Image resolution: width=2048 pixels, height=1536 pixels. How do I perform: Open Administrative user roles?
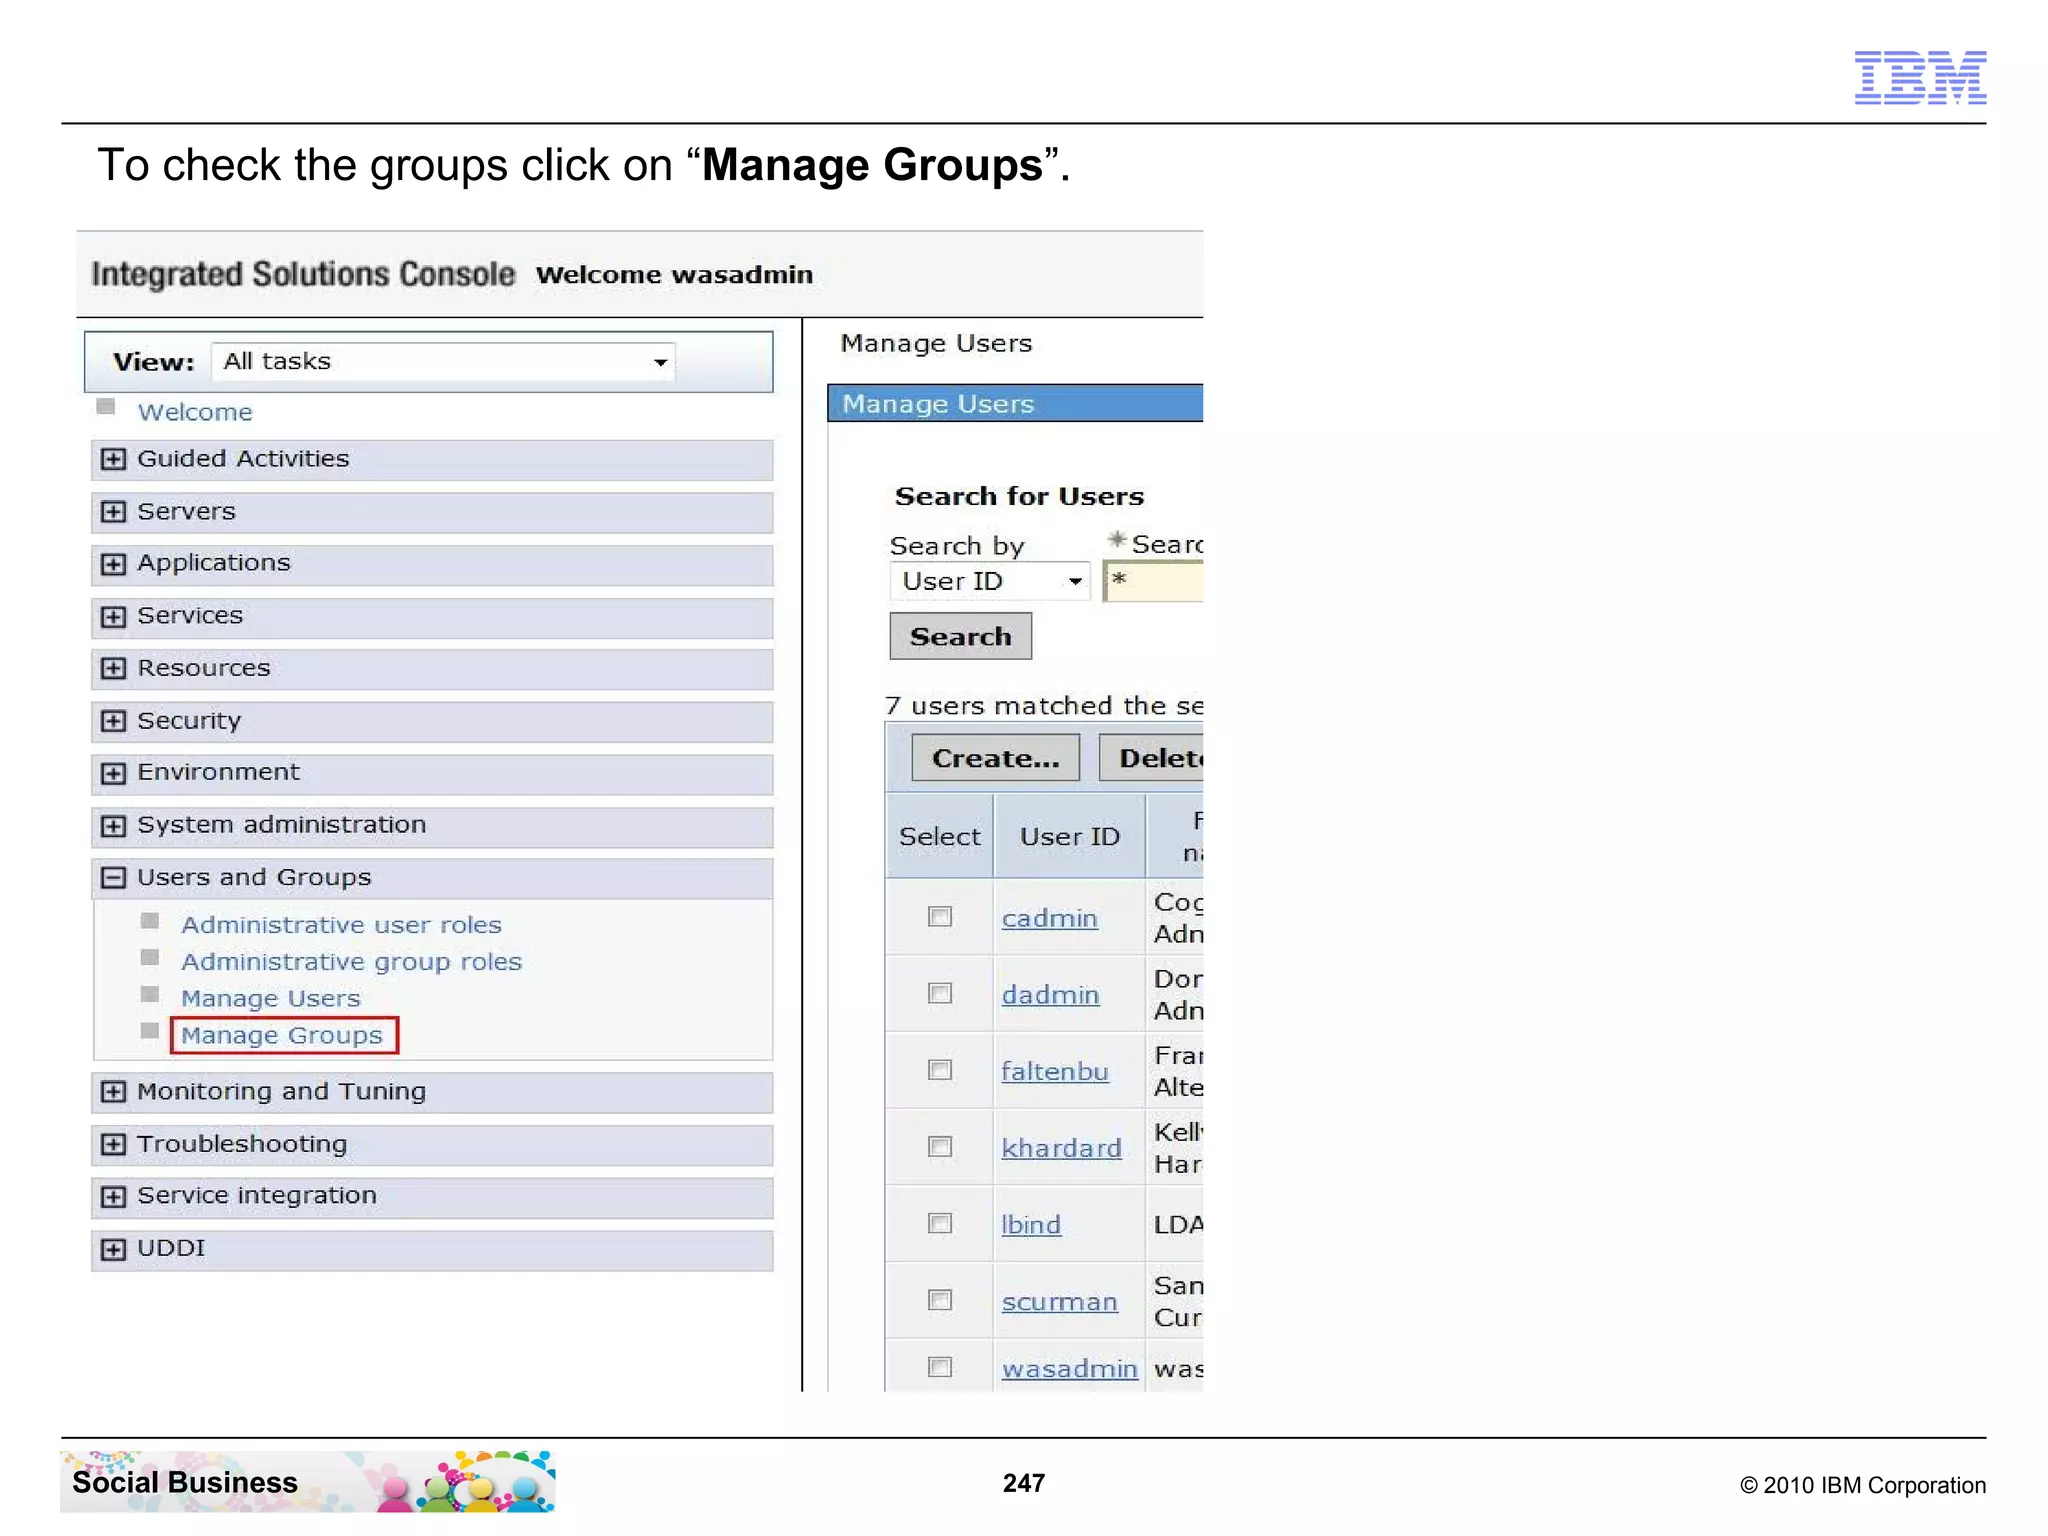(x=341, y=925)
